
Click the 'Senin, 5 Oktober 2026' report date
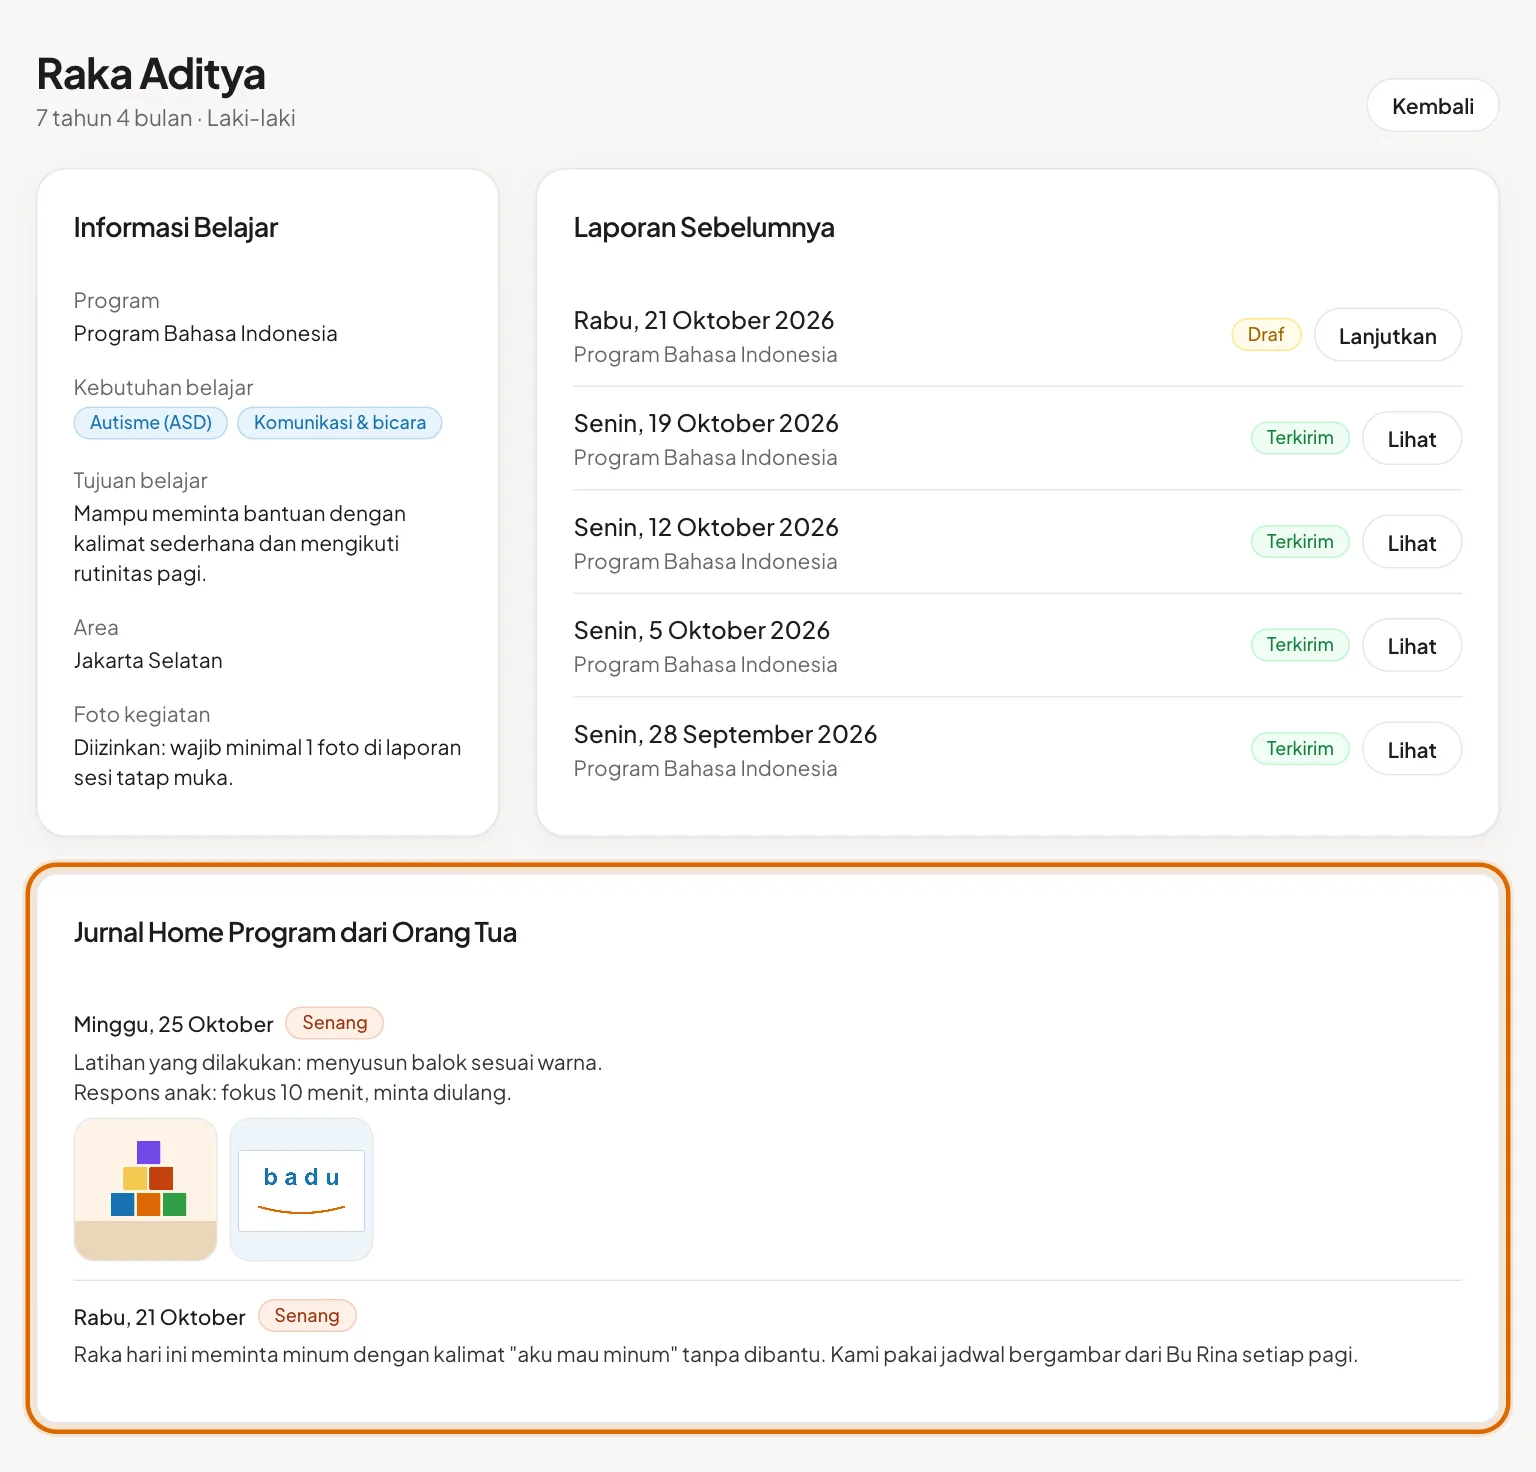[702, 630]
